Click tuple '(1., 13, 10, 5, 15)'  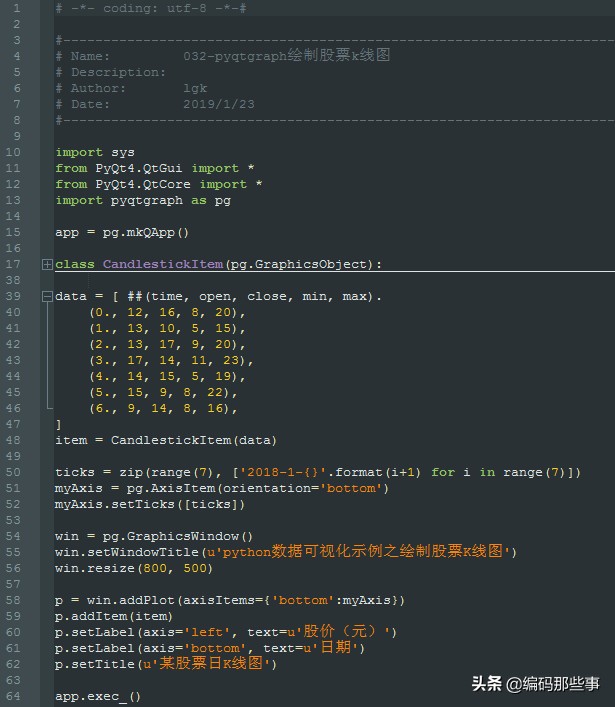tap(167, 328)
